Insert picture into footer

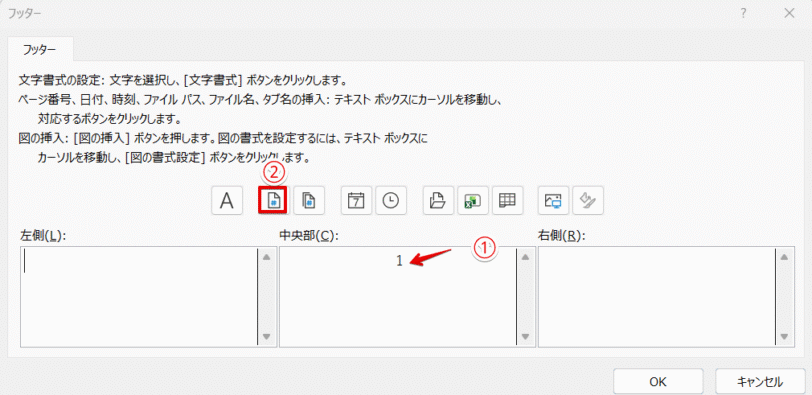coord(554,201)
